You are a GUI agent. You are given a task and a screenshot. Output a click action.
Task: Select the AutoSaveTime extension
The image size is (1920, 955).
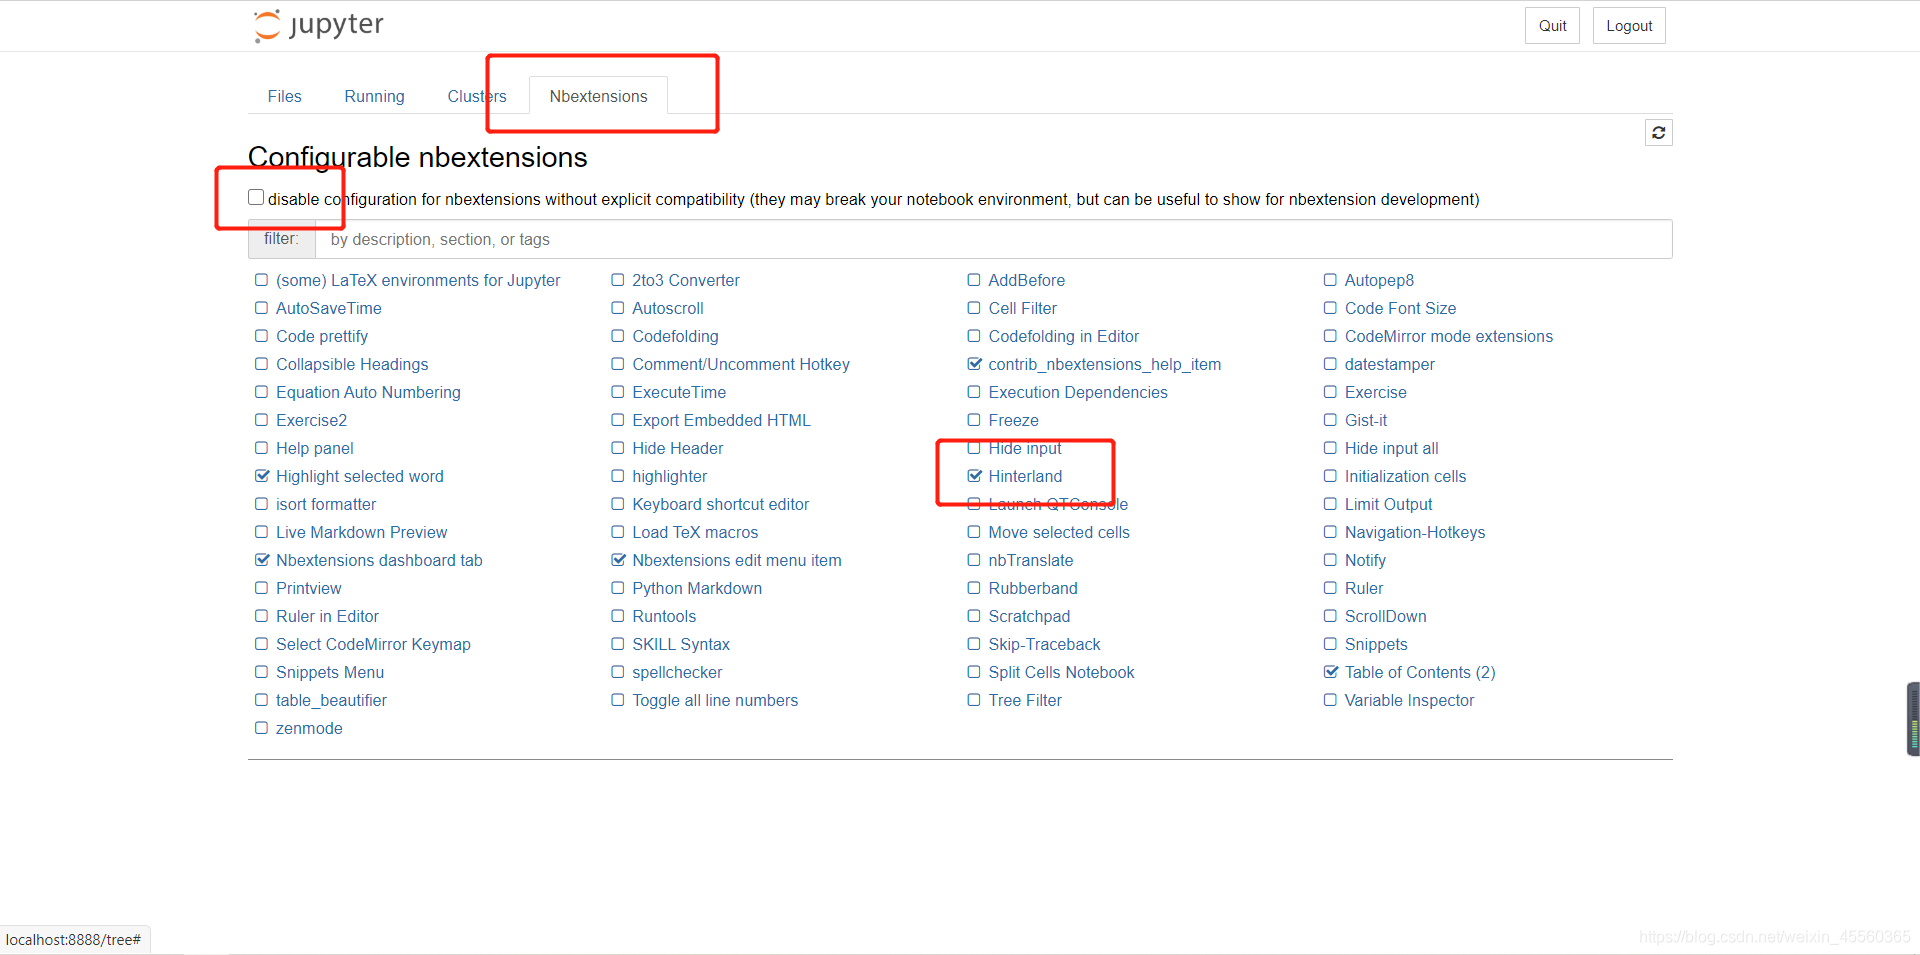pyautogui.click(x=329, y=308)
